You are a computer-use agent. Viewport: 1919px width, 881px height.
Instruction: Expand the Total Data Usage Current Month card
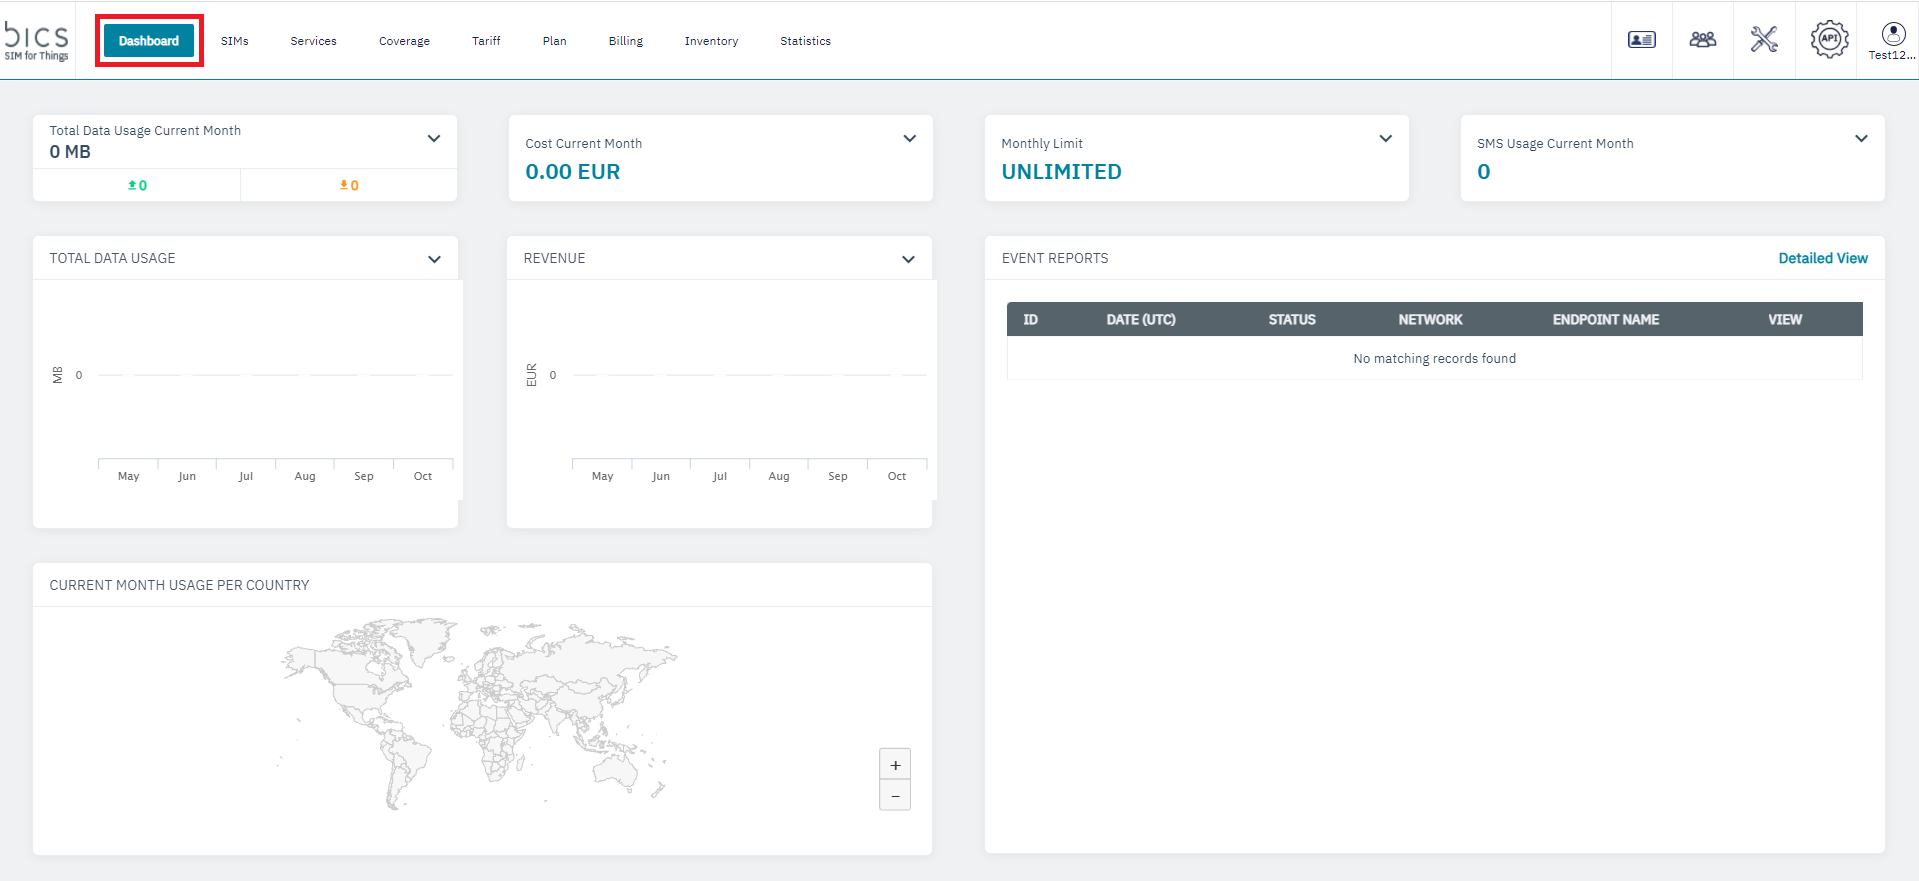[434, 139]
